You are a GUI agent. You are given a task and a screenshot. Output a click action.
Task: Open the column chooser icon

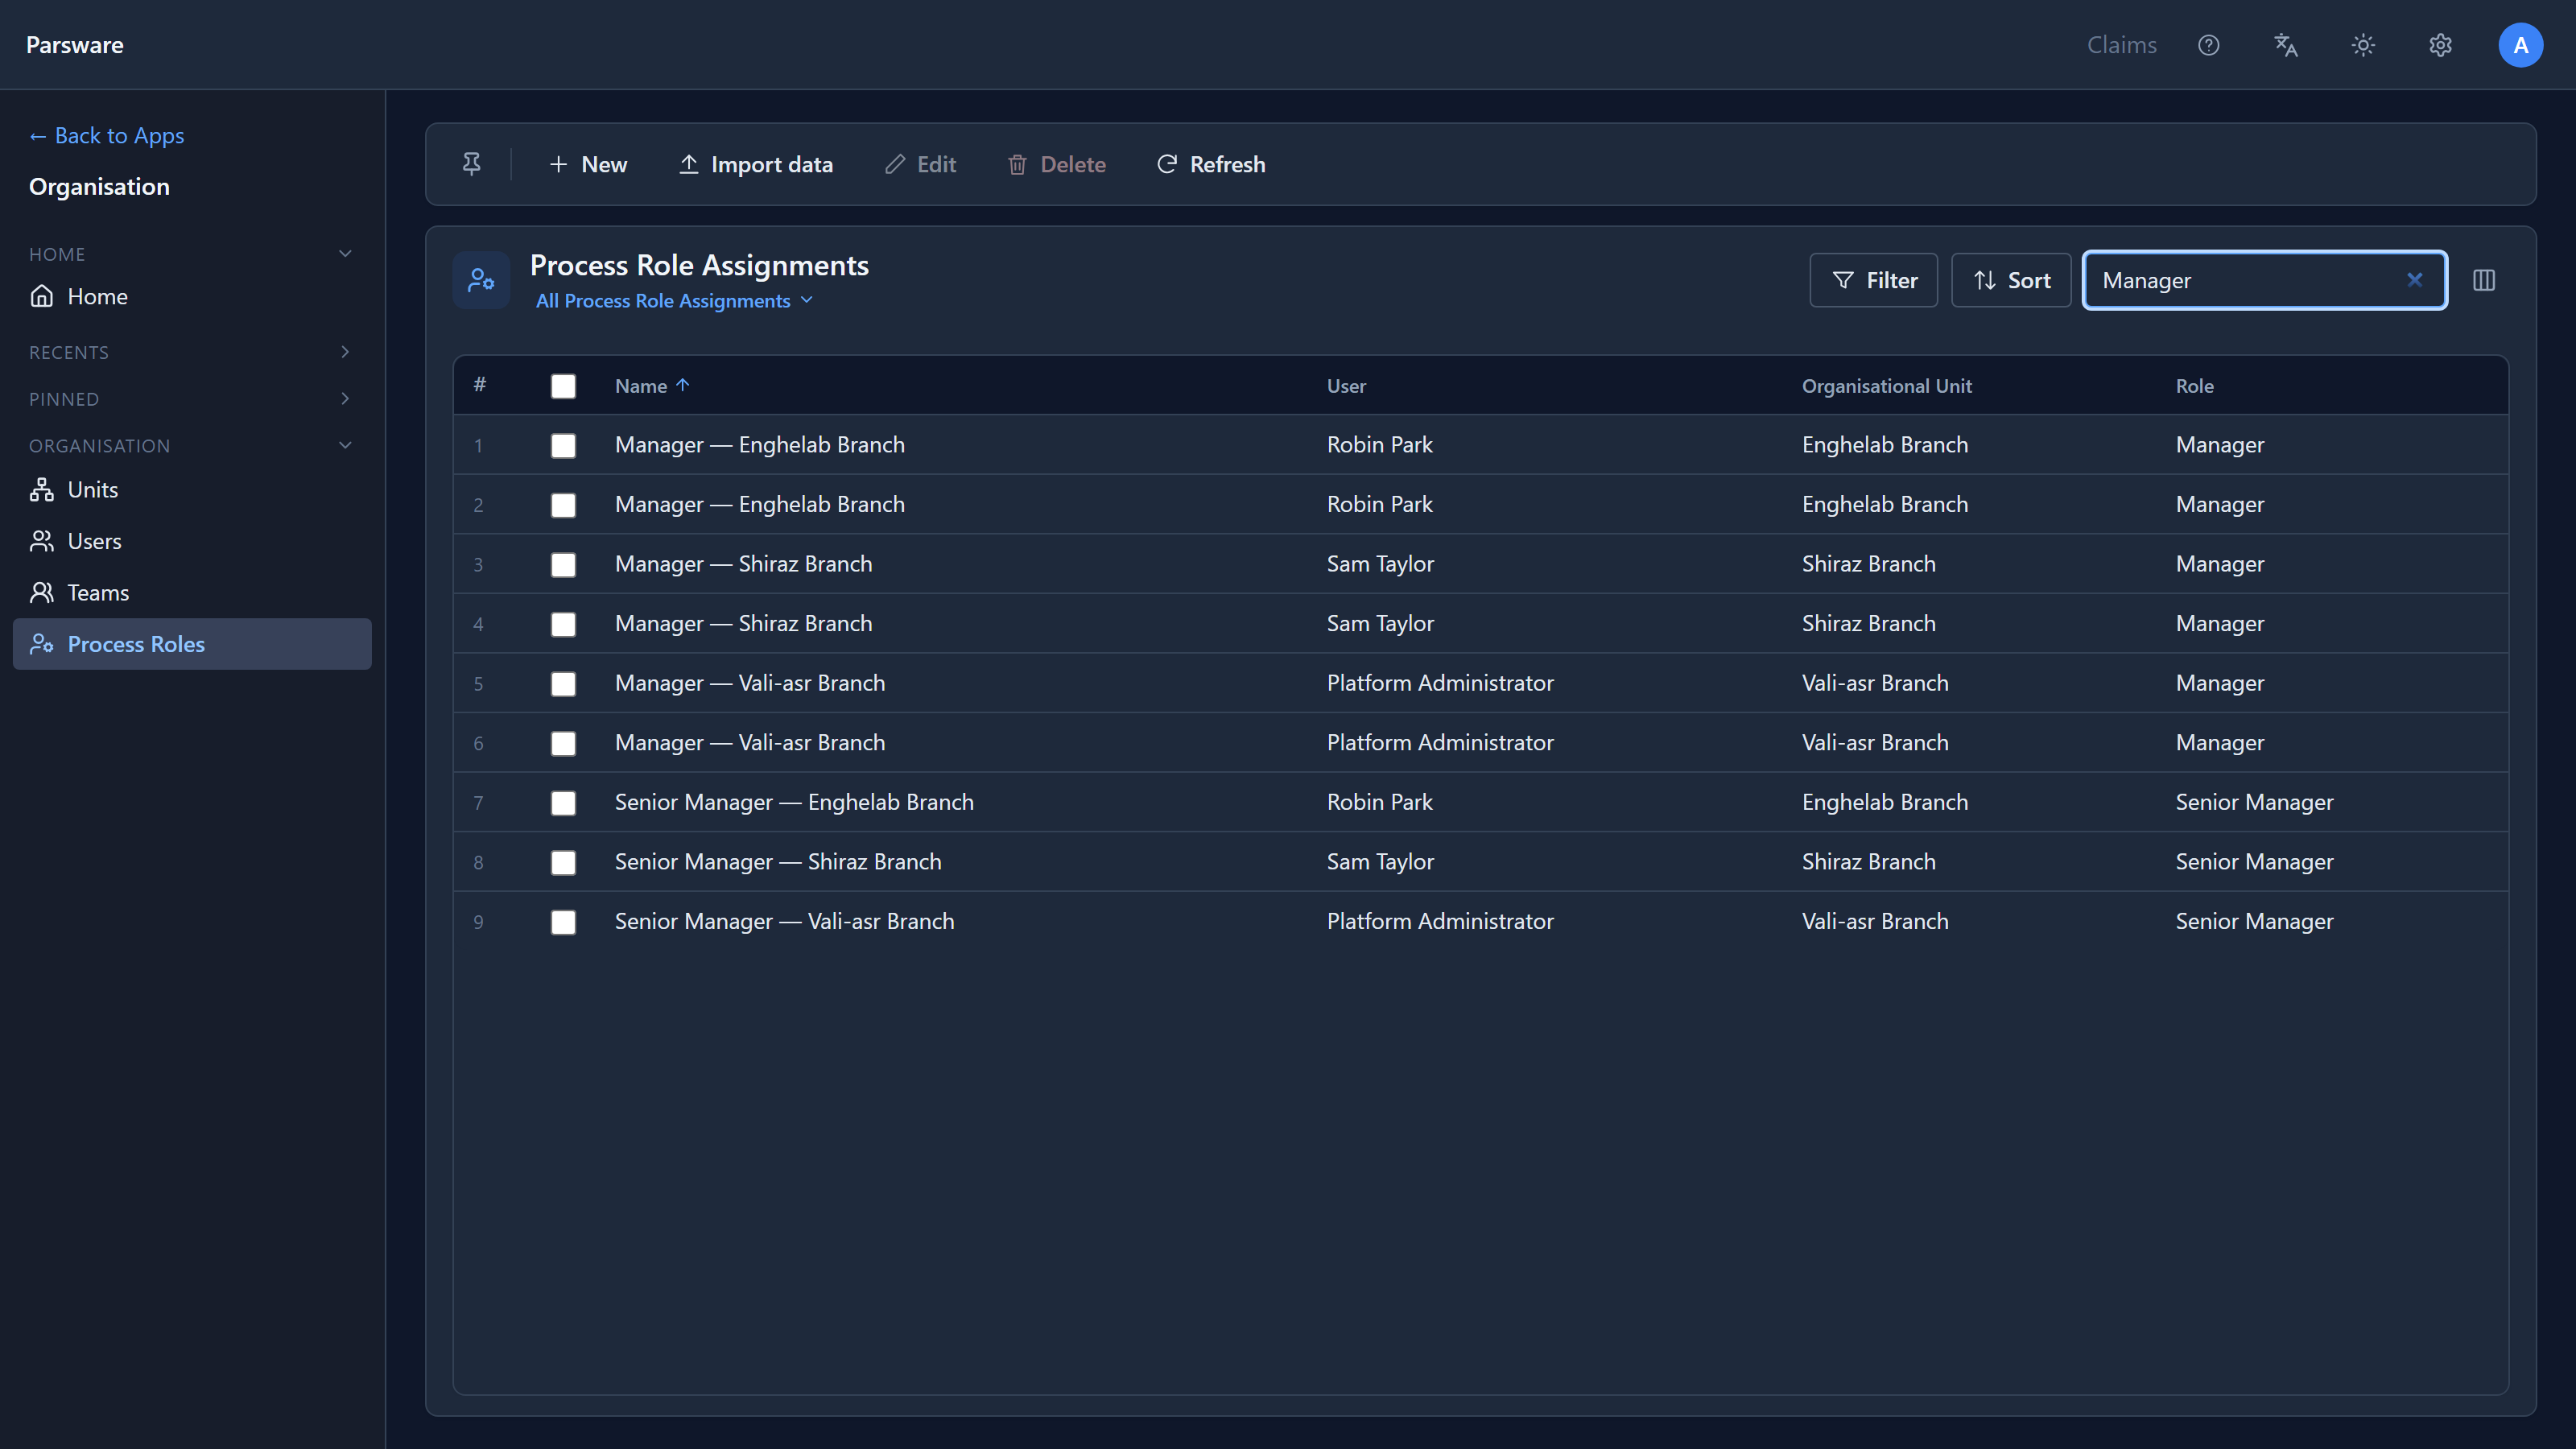[2484, 280]
